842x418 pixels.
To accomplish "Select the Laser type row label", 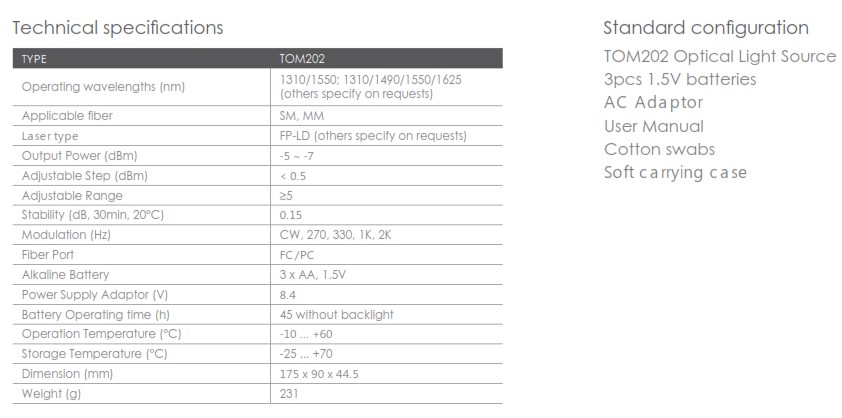I will (50, 136).
